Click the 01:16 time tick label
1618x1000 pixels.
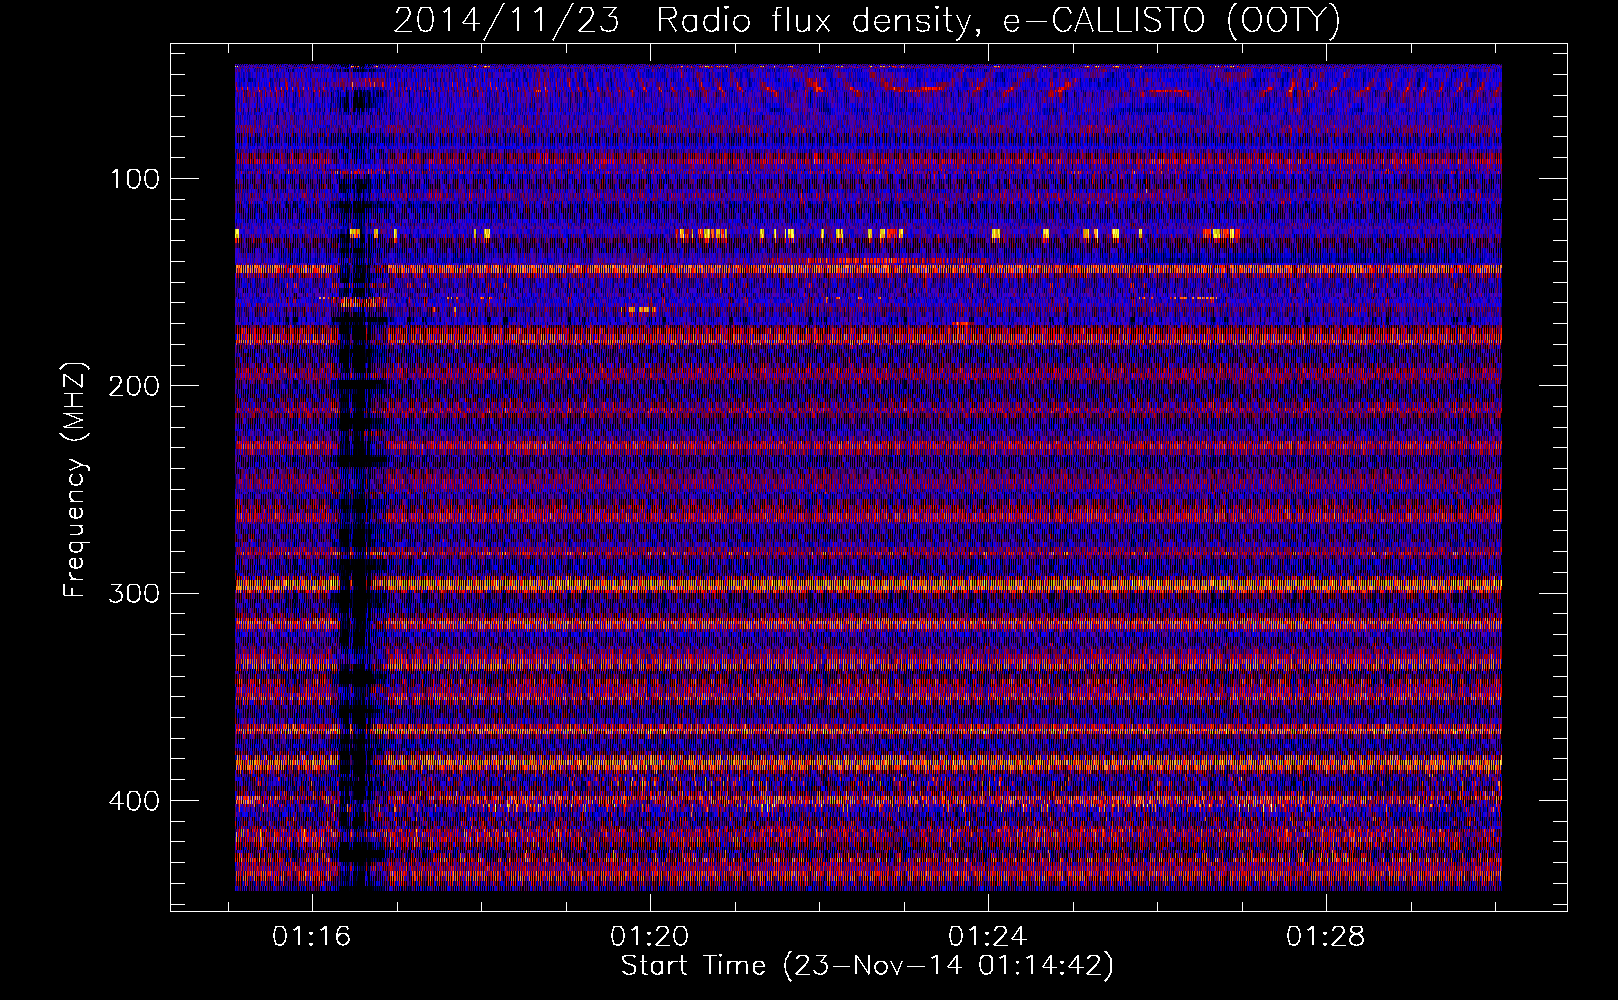pos(312,937)
